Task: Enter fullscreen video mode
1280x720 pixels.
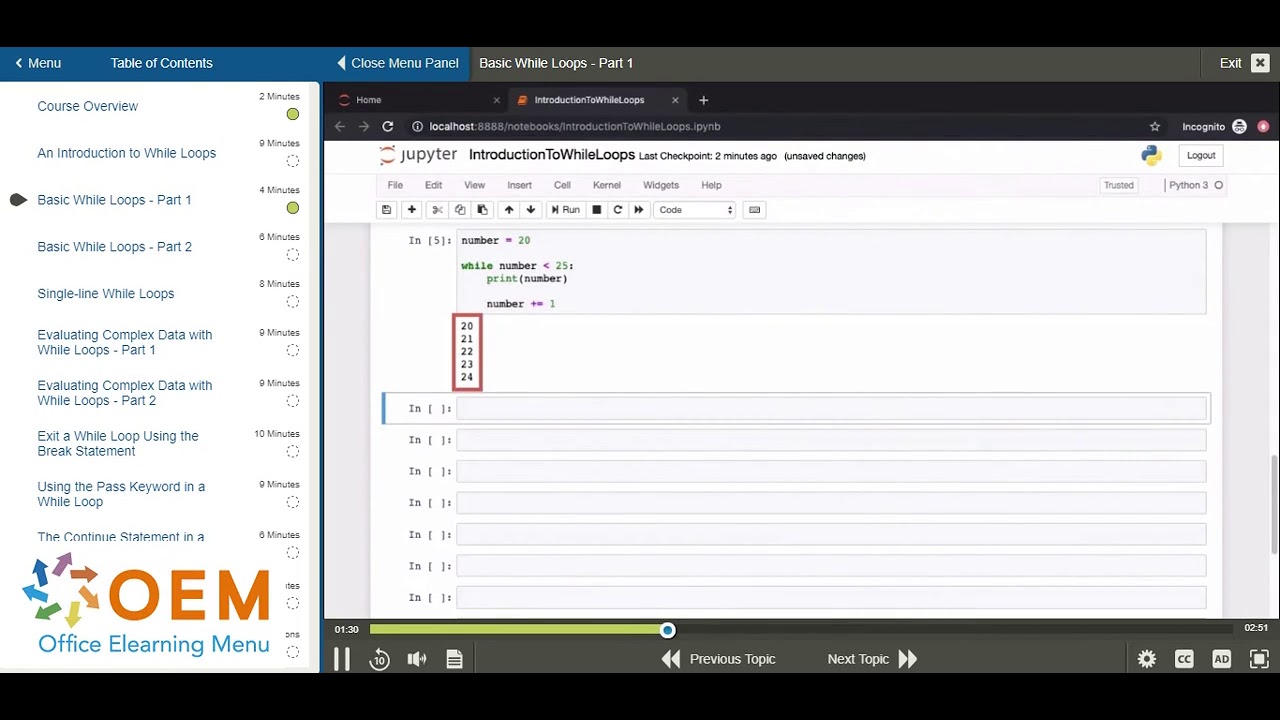Action: tap(1259, 659)
